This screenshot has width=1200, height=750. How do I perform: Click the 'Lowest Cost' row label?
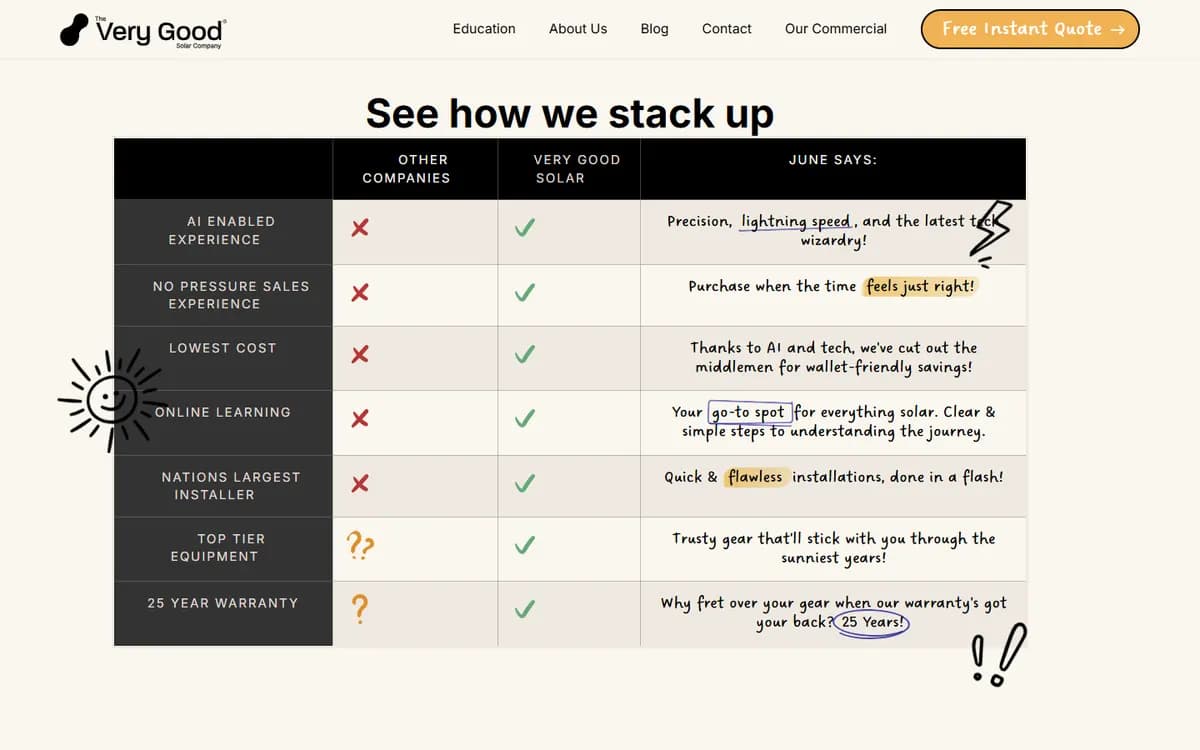coord(222,348)
